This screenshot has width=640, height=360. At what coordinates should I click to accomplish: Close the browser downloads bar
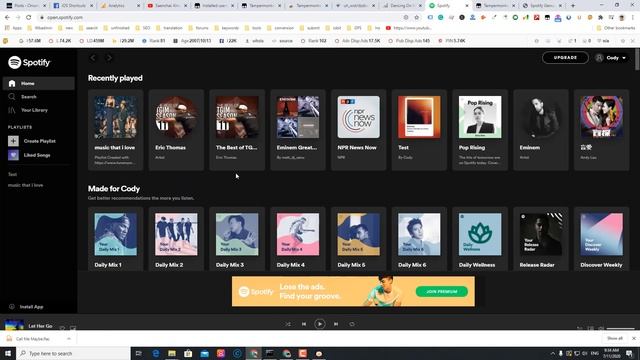coord(633,338)
